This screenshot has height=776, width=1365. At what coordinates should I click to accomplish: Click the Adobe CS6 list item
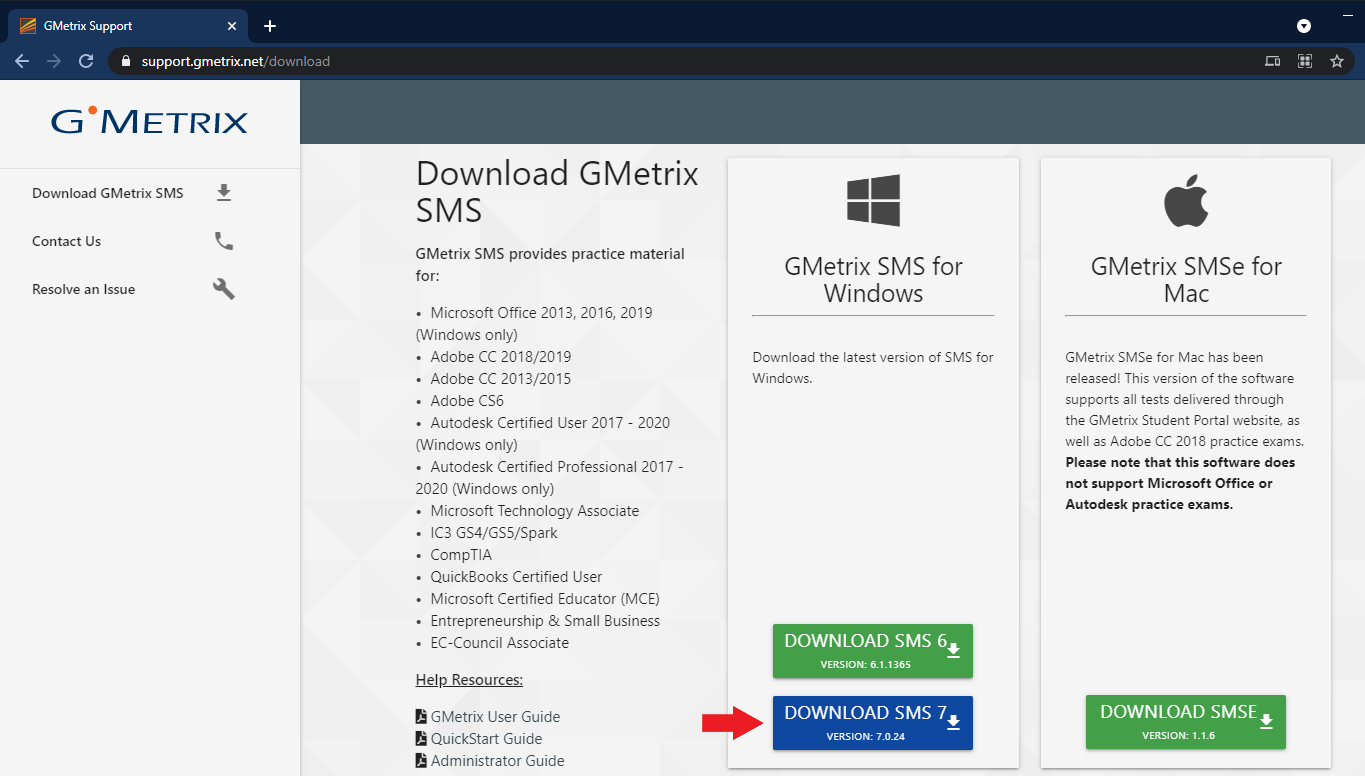[x=467, y=401]
